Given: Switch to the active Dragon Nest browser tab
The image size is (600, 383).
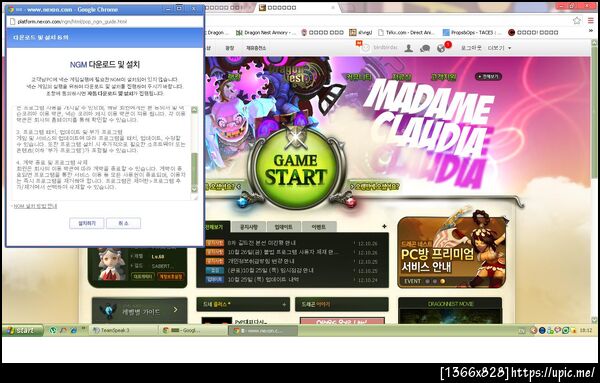Looking at the screenshot, I should [x=297, y=8].
